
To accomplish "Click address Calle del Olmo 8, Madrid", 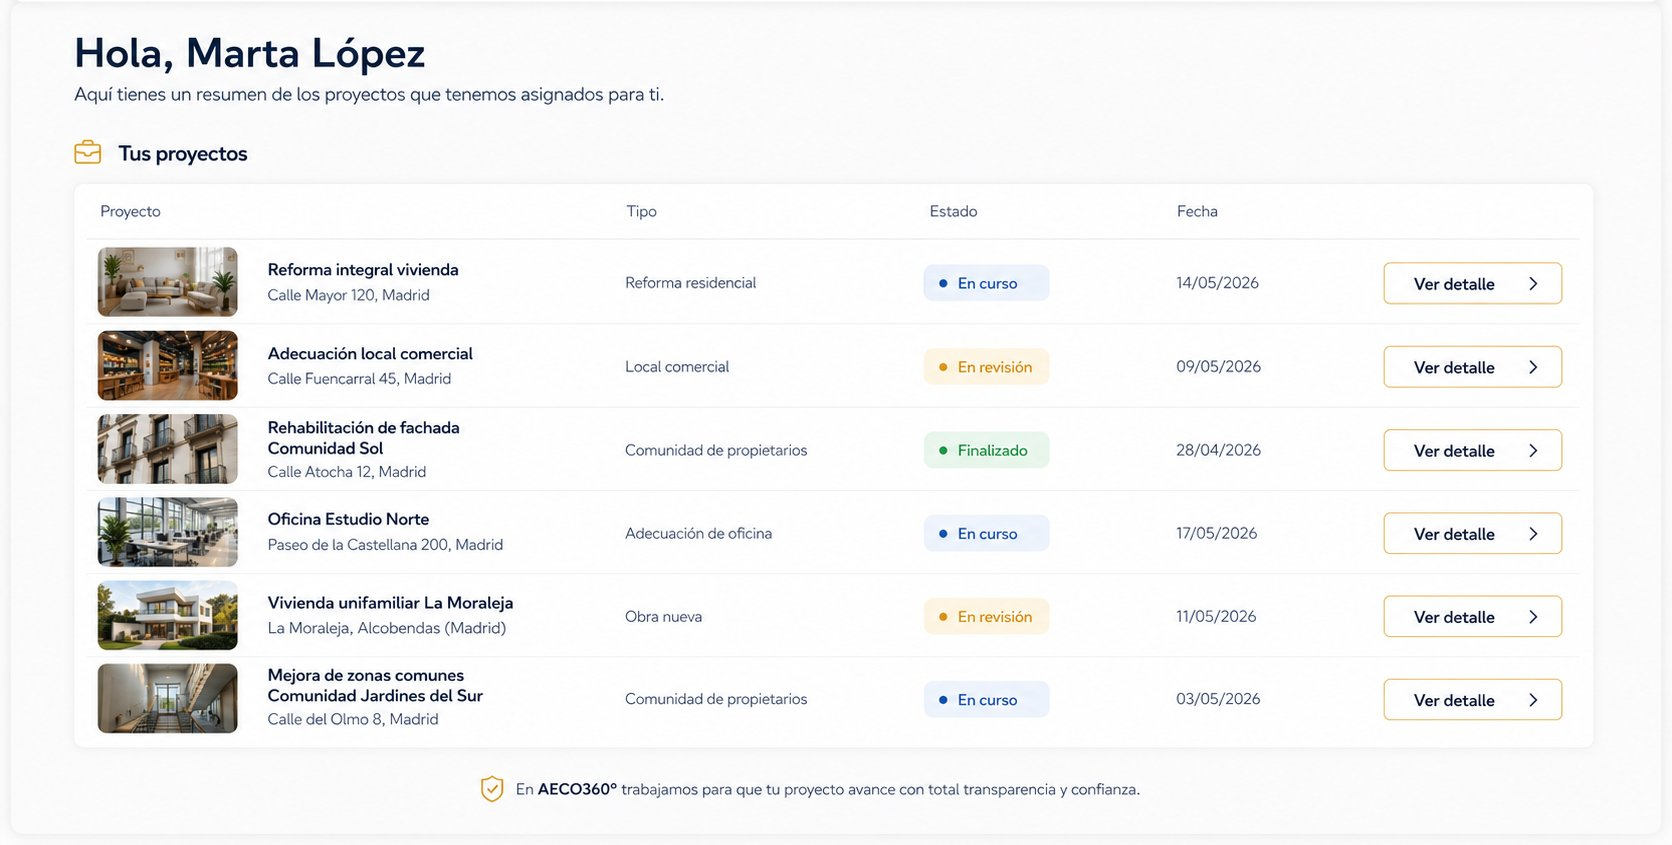I will coord(352,719).
